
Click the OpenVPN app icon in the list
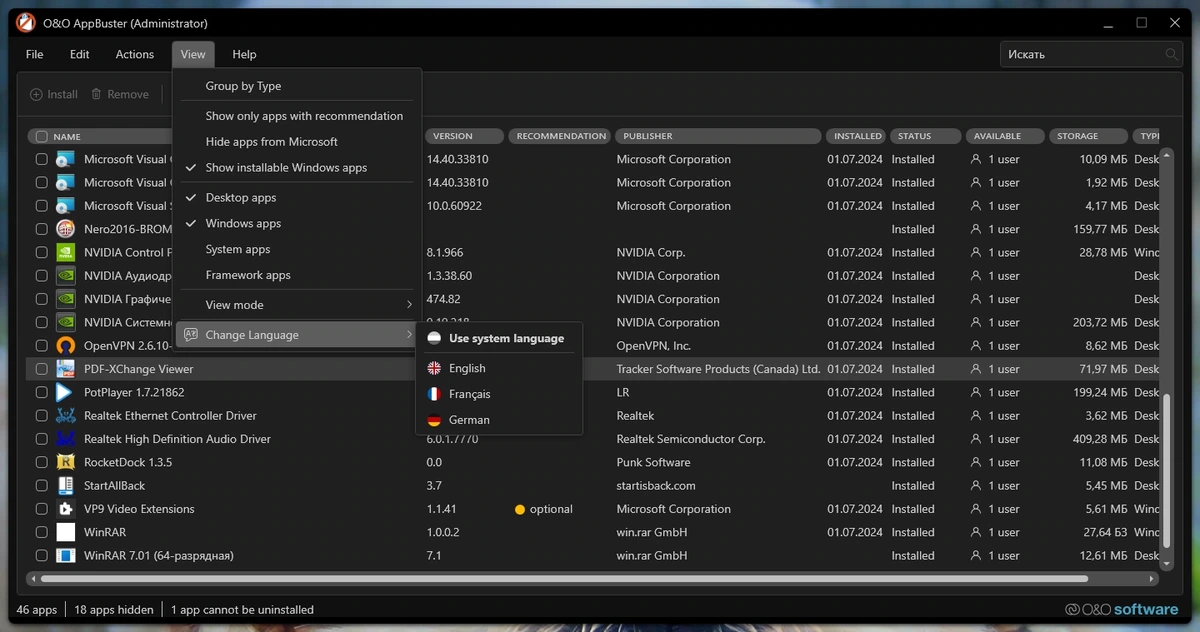click(65, 346)
